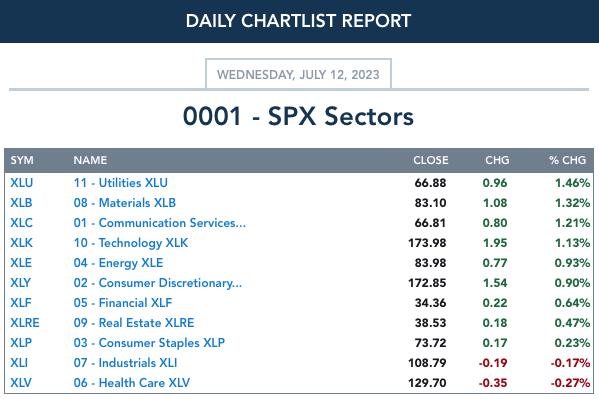Click the XLV ticker symbol
Viewport: 599px width, 399px height.
(21, 383)
